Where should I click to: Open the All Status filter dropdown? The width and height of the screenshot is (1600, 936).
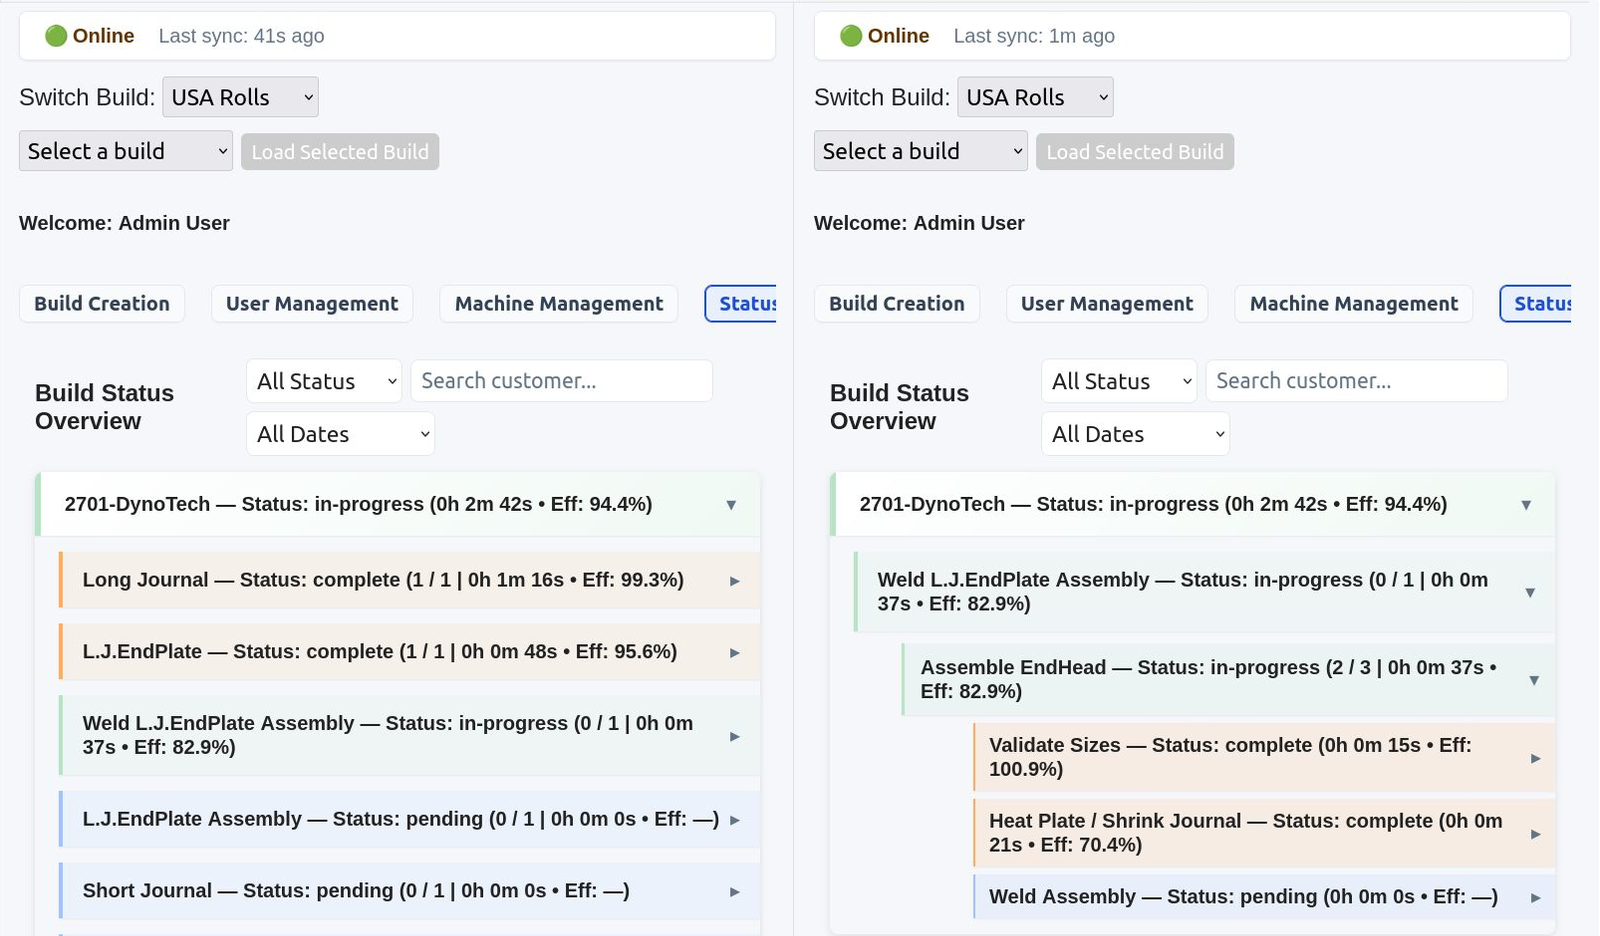[322, 381]
